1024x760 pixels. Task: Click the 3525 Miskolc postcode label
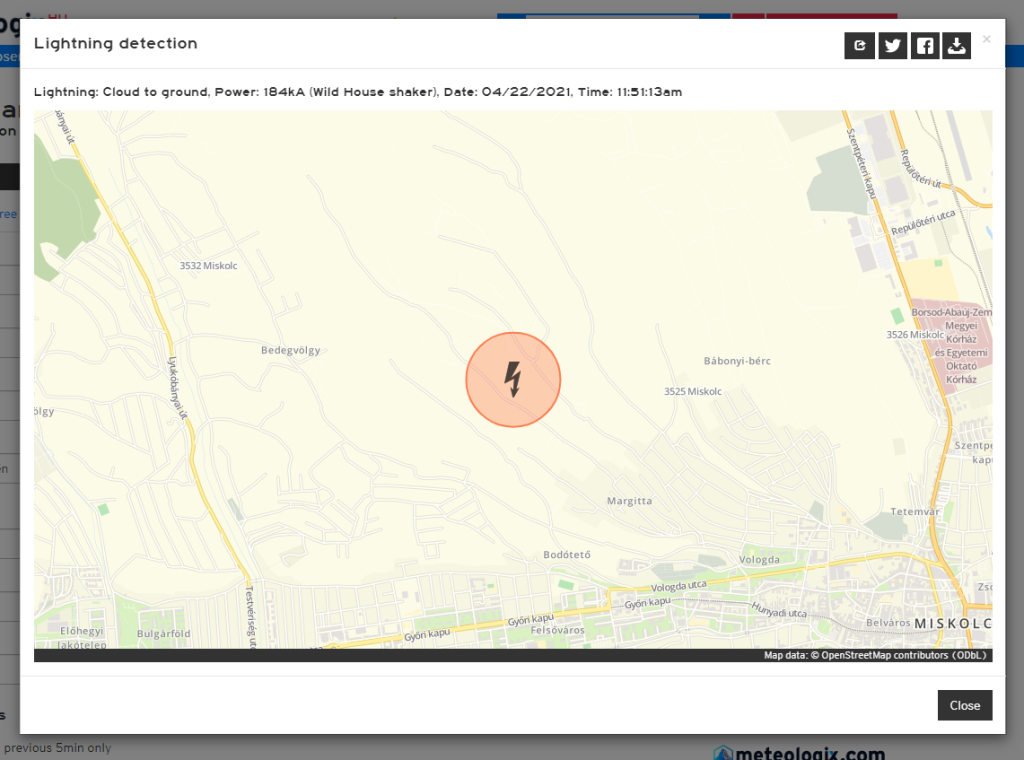[x=692, y=391]
